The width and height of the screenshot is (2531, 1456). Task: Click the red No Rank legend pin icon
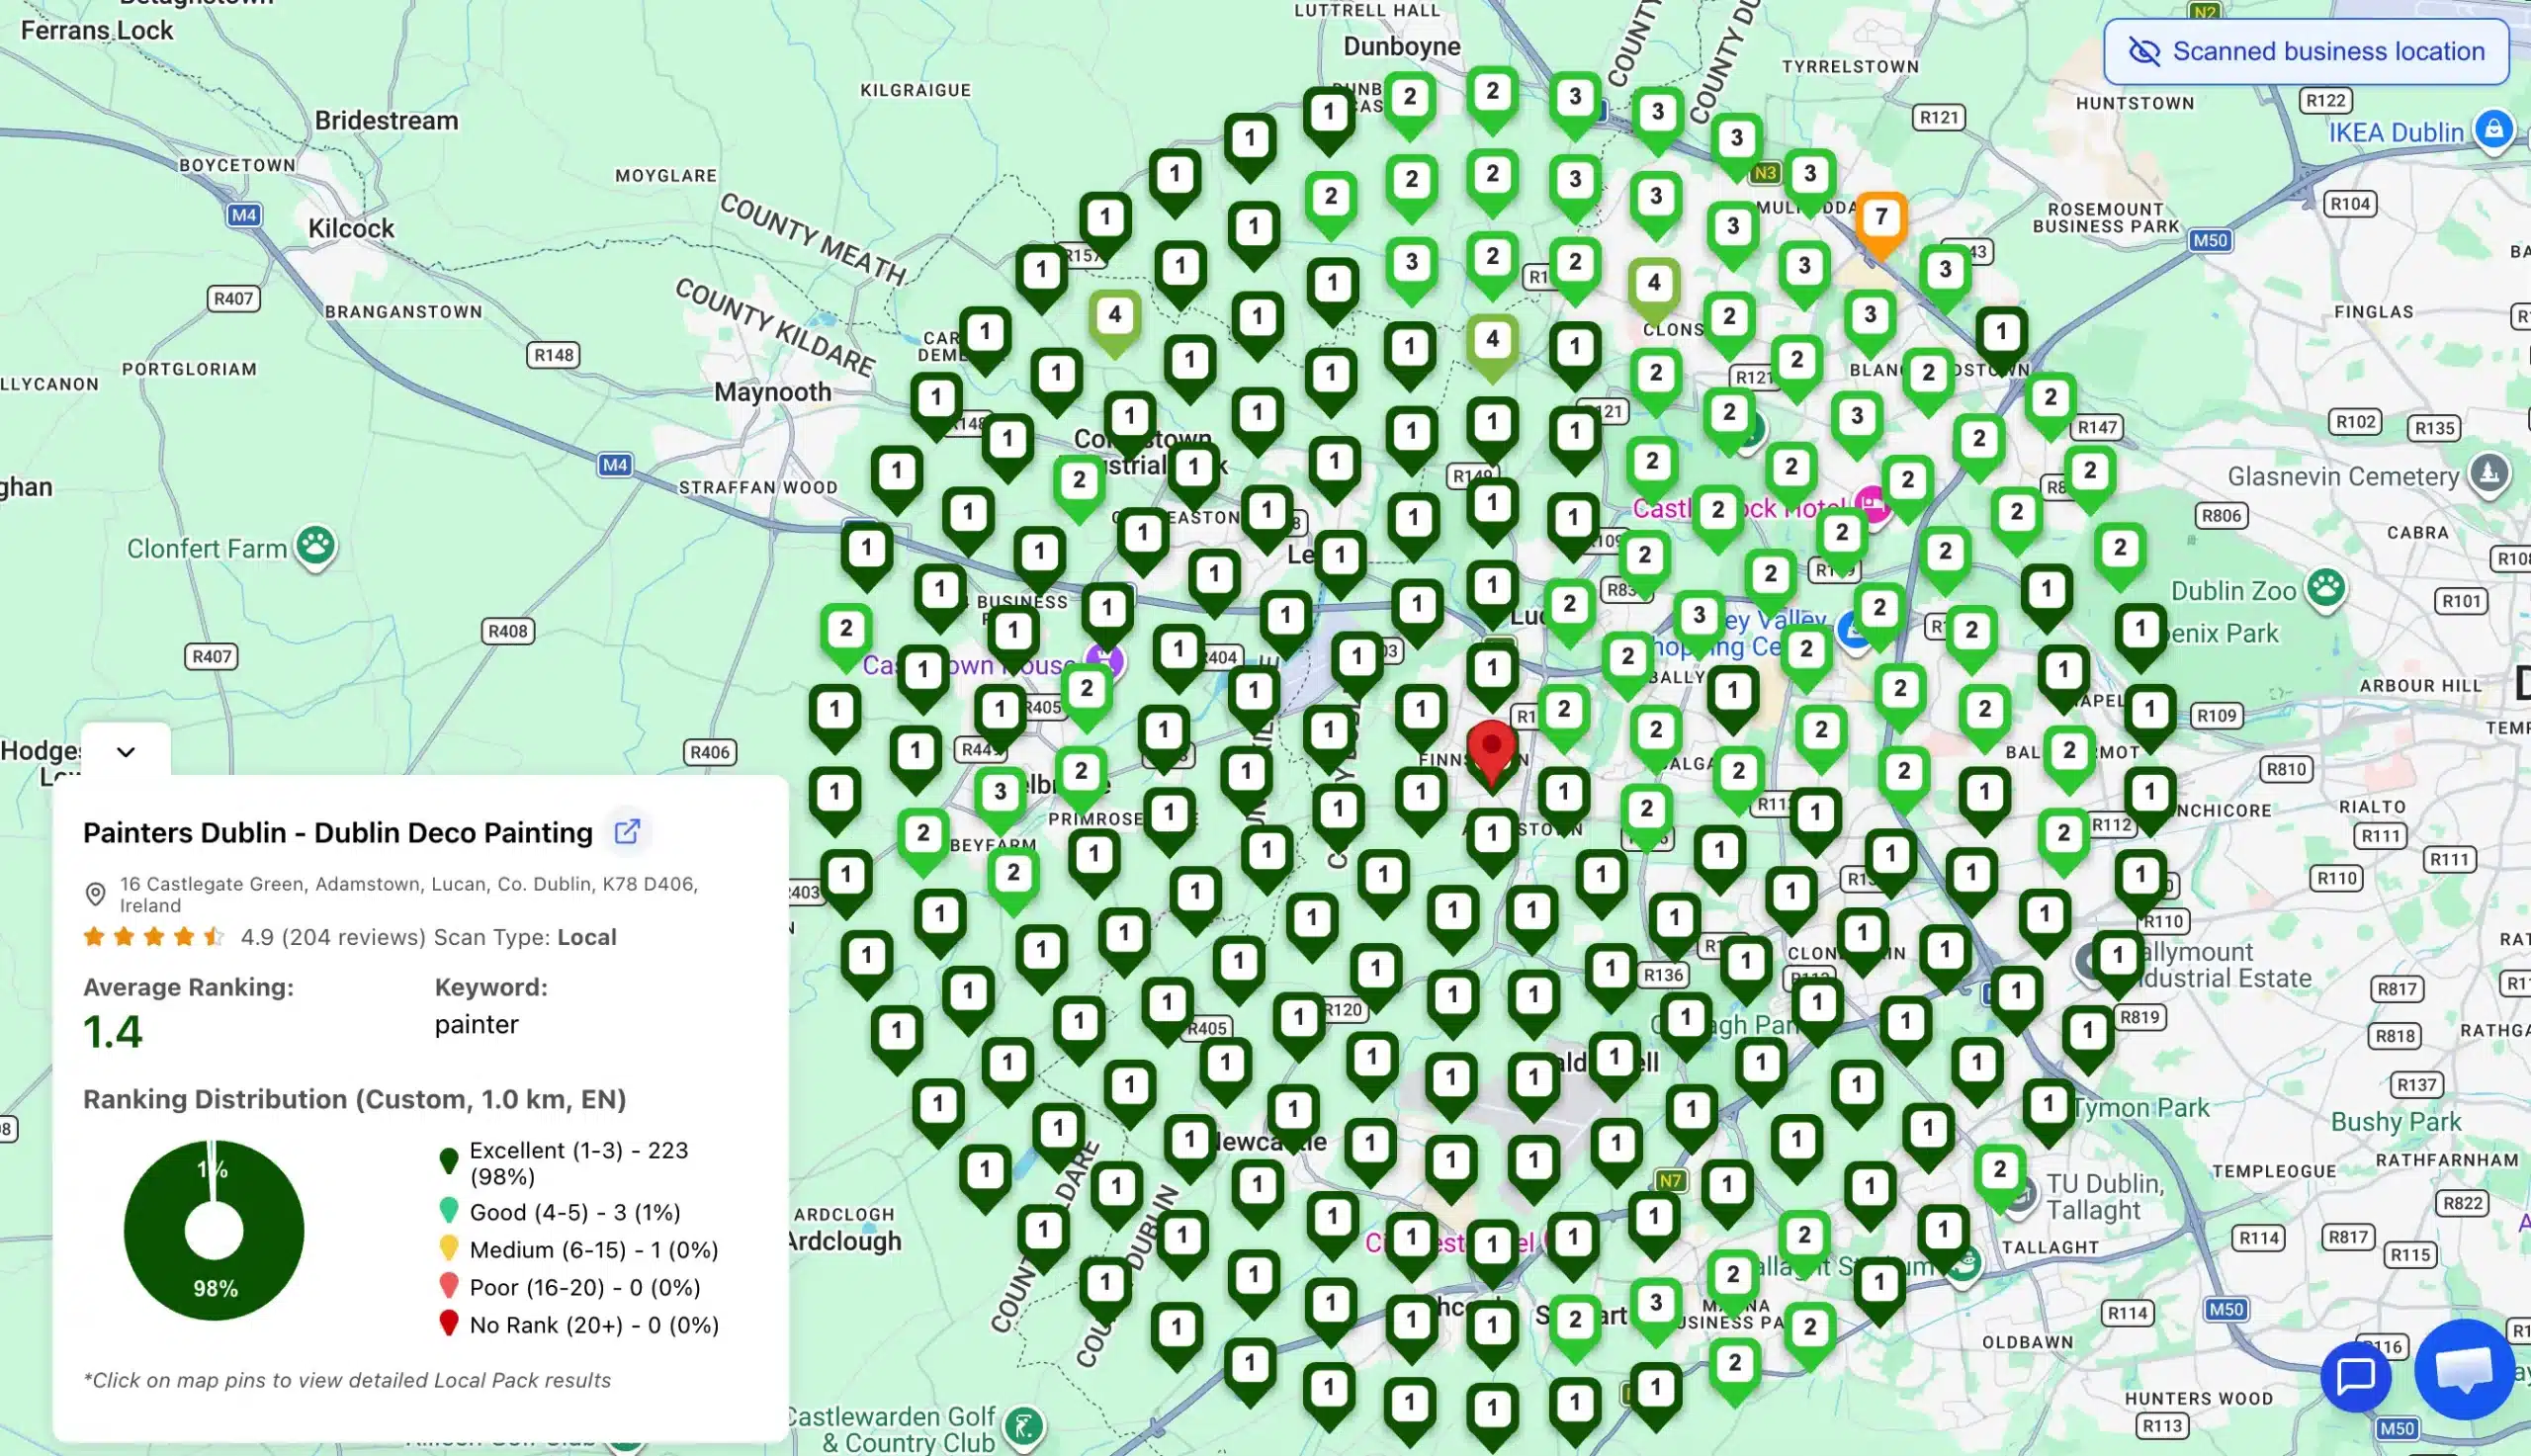[x=450, y=1324]
